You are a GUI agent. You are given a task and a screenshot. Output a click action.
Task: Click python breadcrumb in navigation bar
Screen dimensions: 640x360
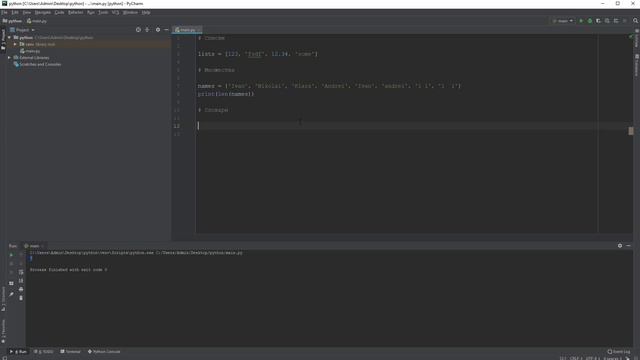click(12, 21)
